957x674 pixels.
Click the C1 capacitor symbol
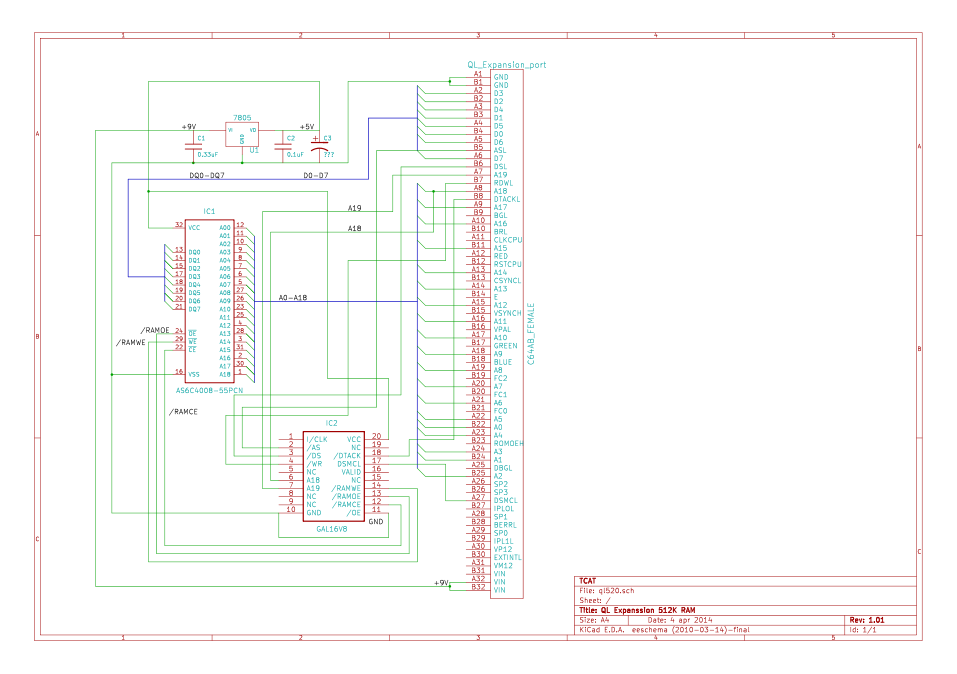tap(193, 147)
